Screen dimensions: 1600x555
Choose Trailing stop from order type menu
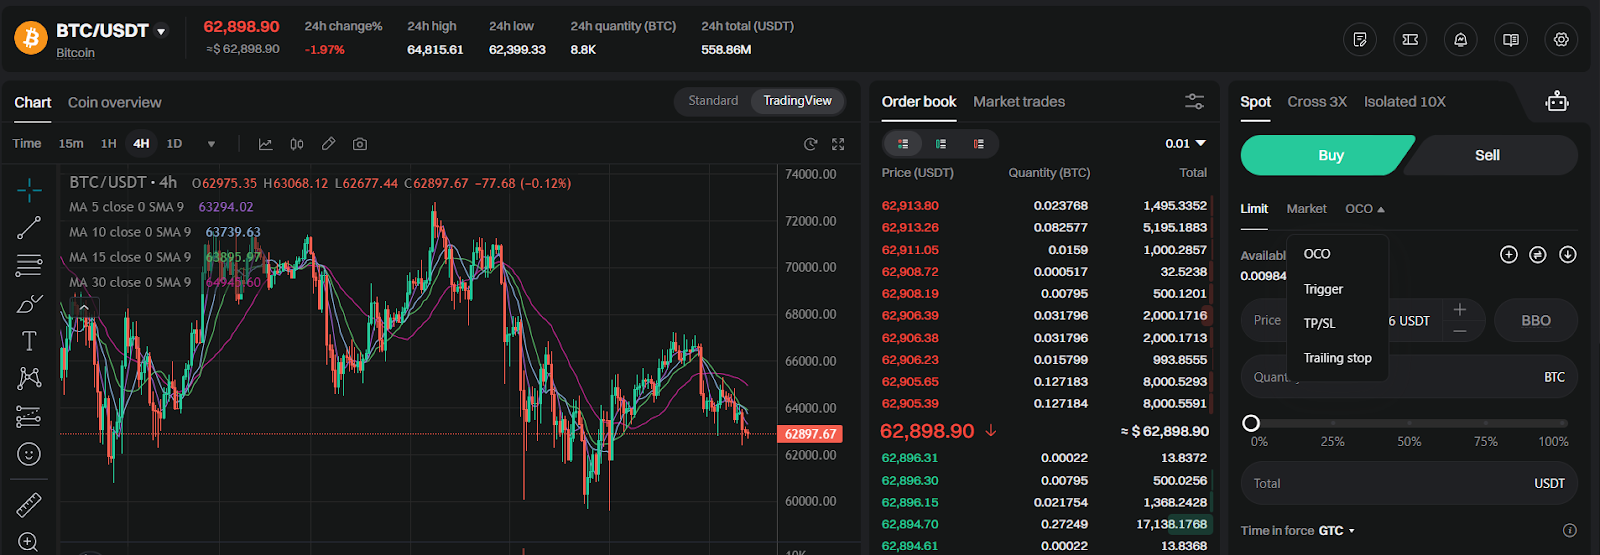click(1337, 358)
